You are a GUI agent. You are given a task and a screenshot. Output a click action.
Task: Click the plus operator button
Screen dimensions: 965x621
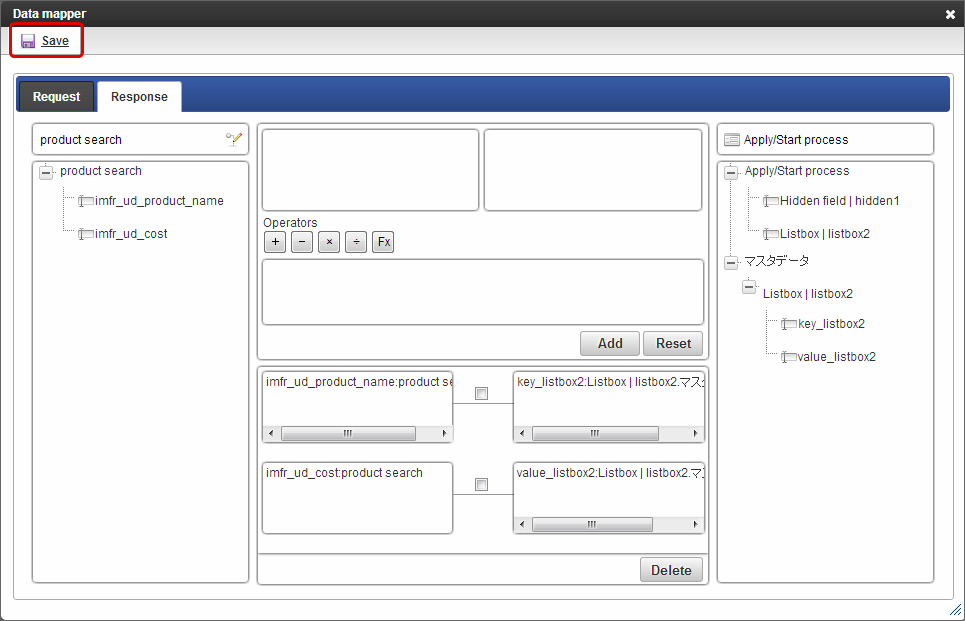pyautogui.click(x=275, y=242)
